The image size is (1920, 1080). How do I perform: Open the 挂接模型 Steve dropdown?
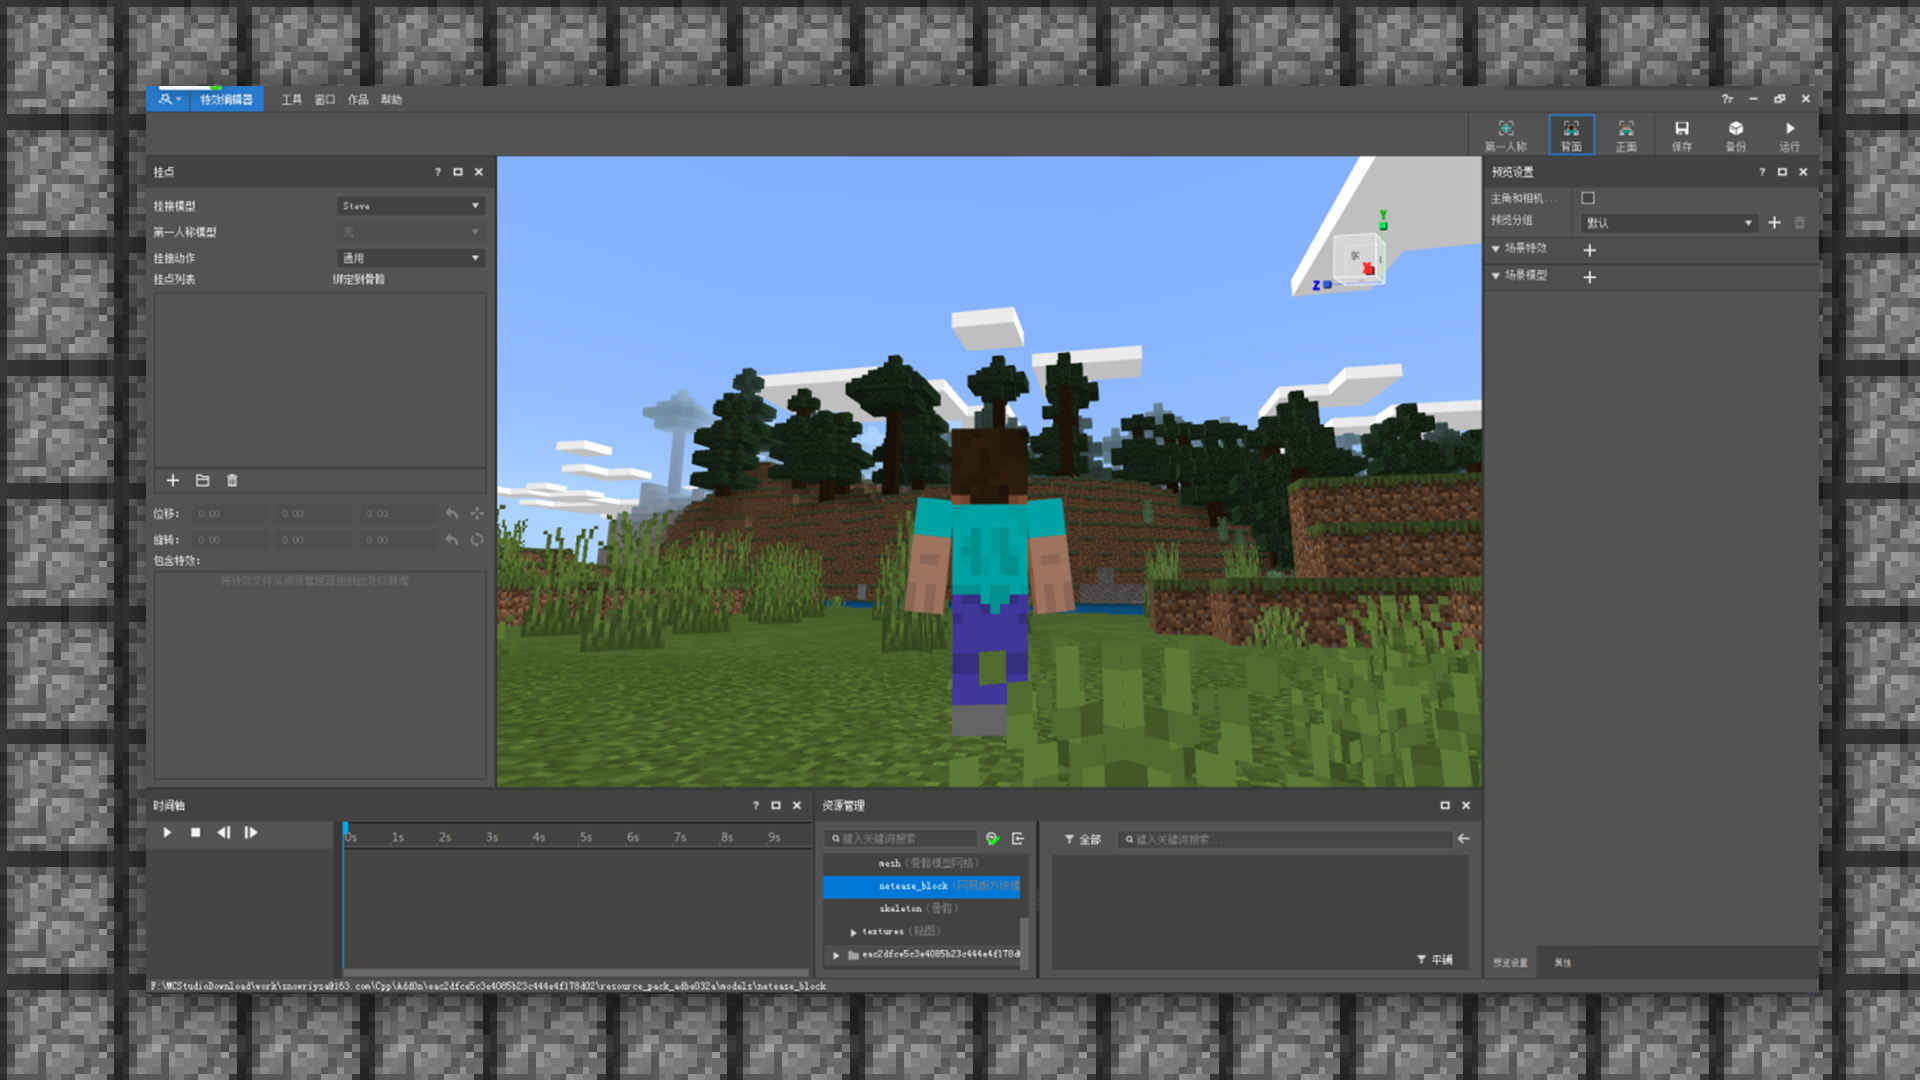[411, 206]
